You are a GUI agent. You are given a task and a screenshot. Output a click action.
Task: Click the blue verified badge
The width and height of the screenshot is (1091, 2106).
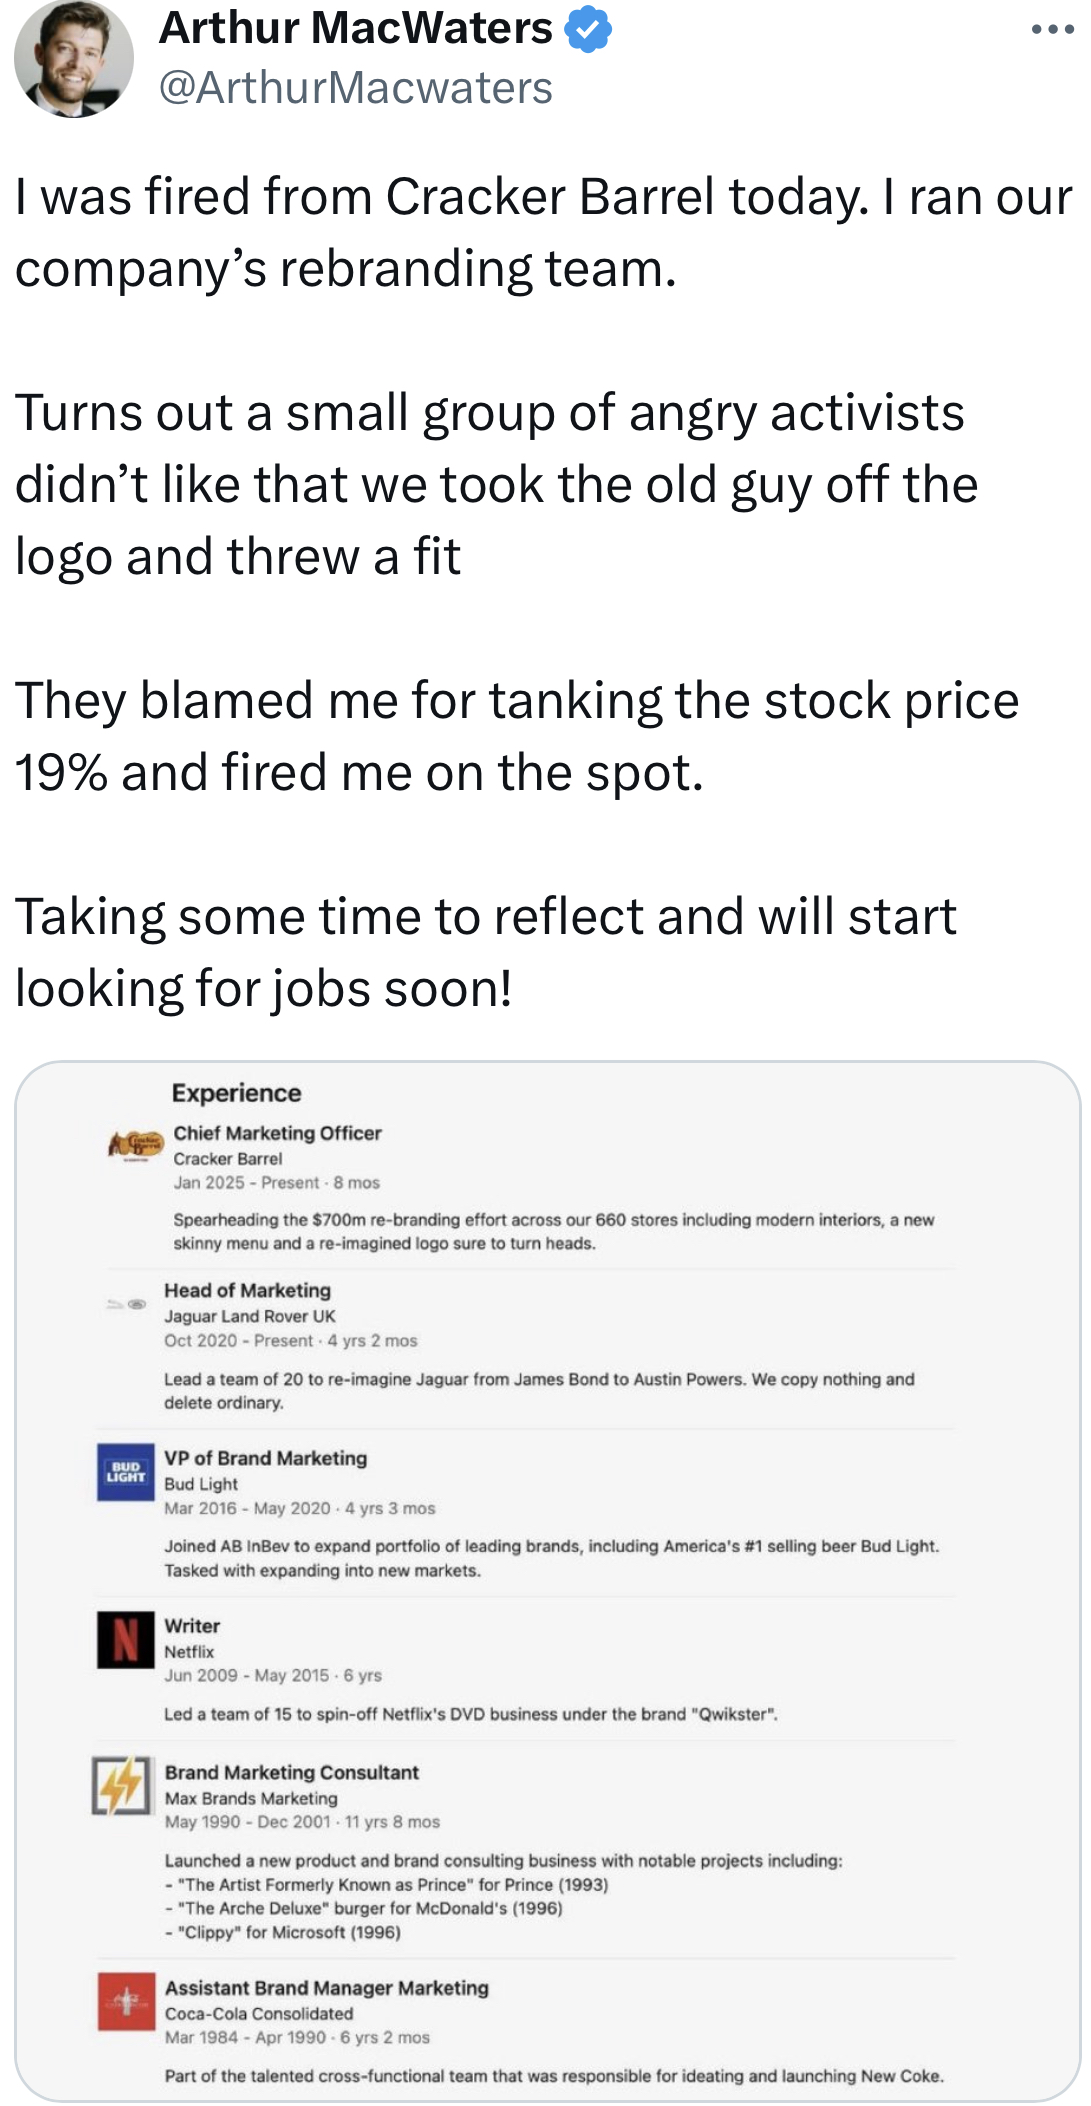[588, 30]
